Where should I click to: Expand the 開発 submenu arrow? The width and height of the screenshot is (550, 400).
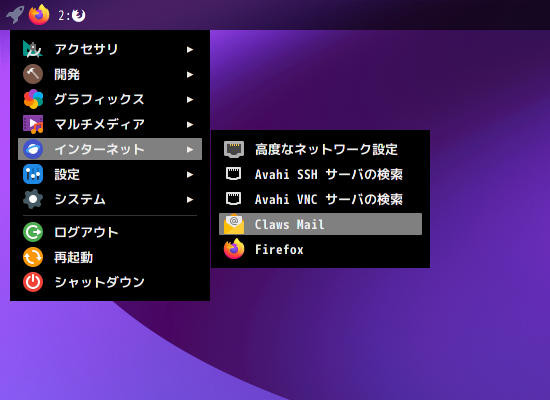(190, 74)
